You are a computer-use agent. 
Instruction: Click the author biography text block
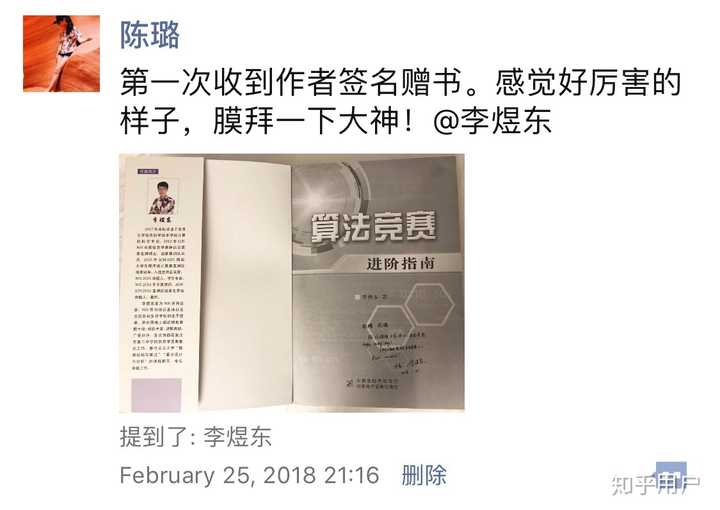159,298
